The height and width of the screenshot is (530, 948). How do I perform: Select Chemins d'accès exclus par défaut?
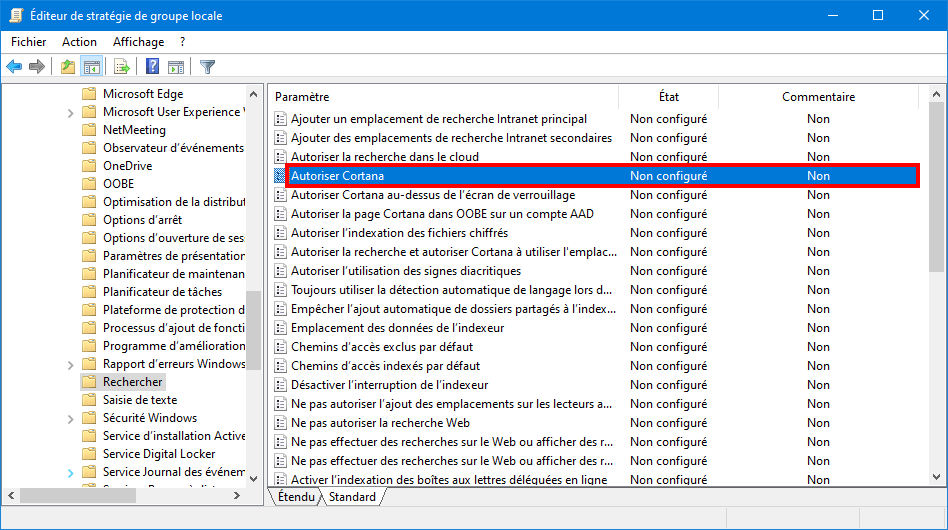pyautogui.click(x=382, y=347)
